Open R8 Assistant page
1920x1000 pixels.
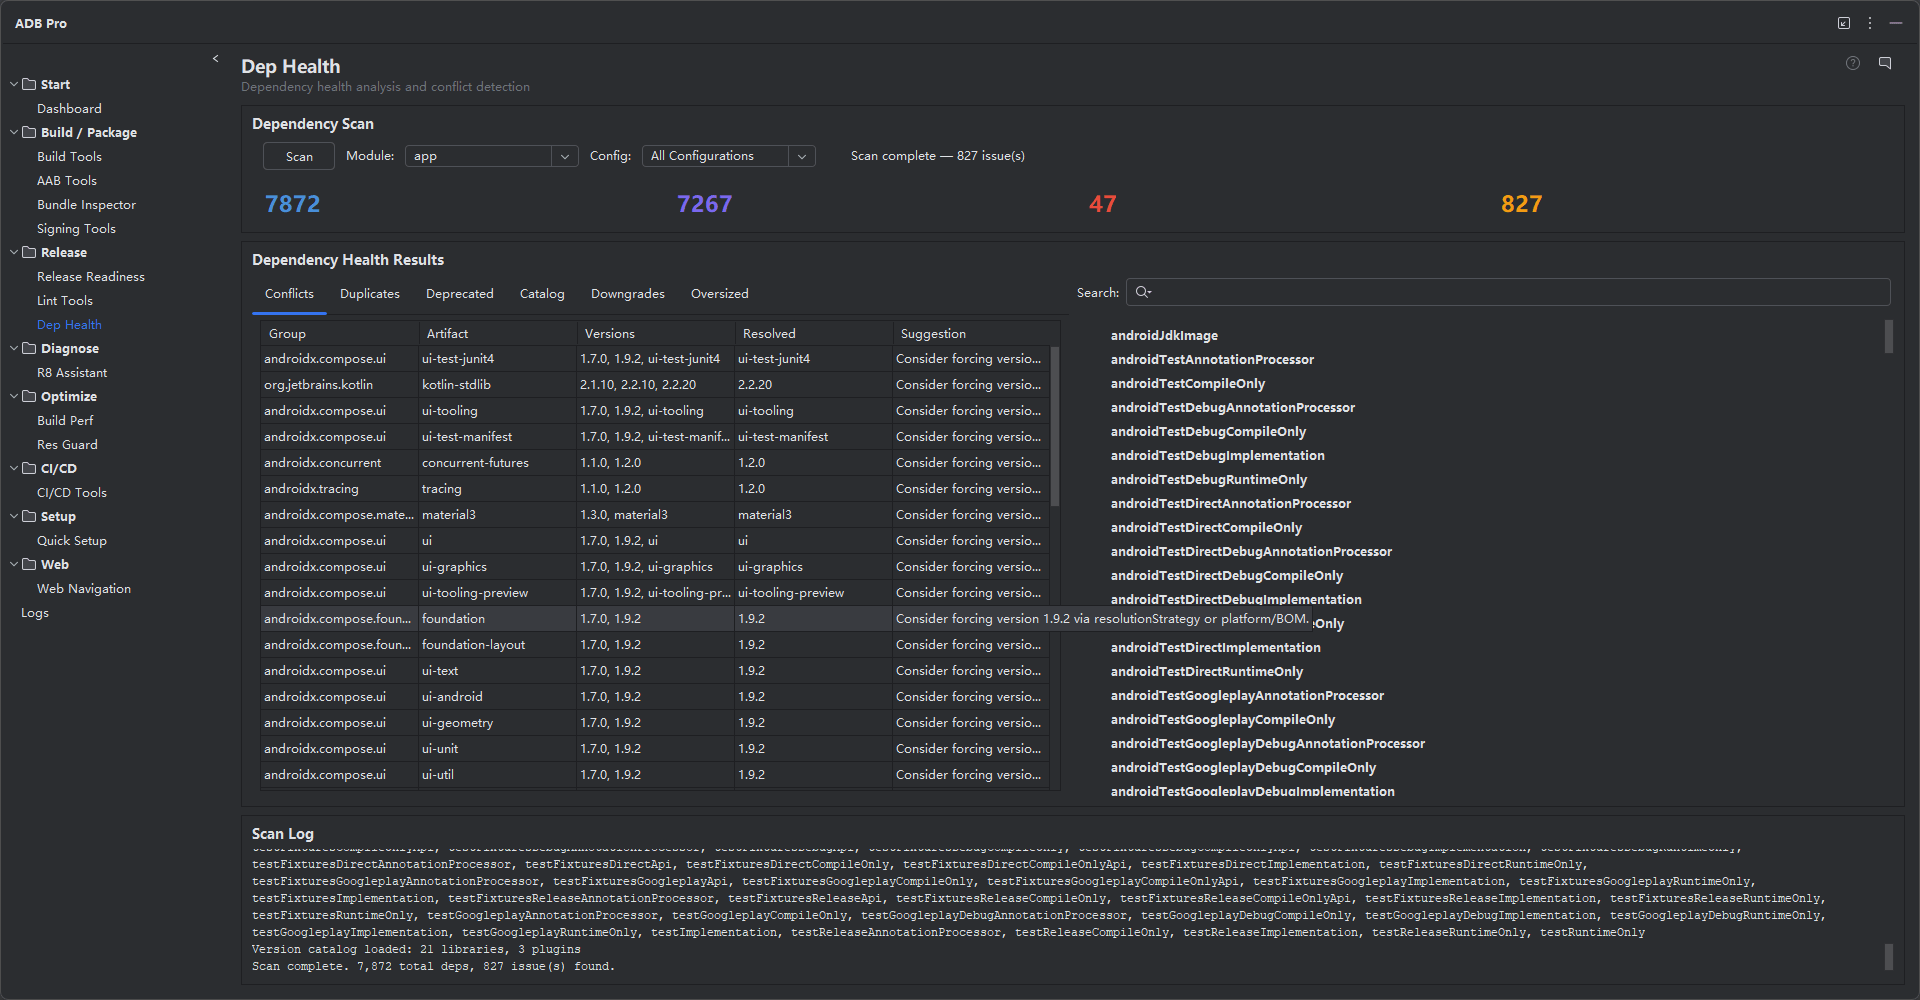point(72,372)
